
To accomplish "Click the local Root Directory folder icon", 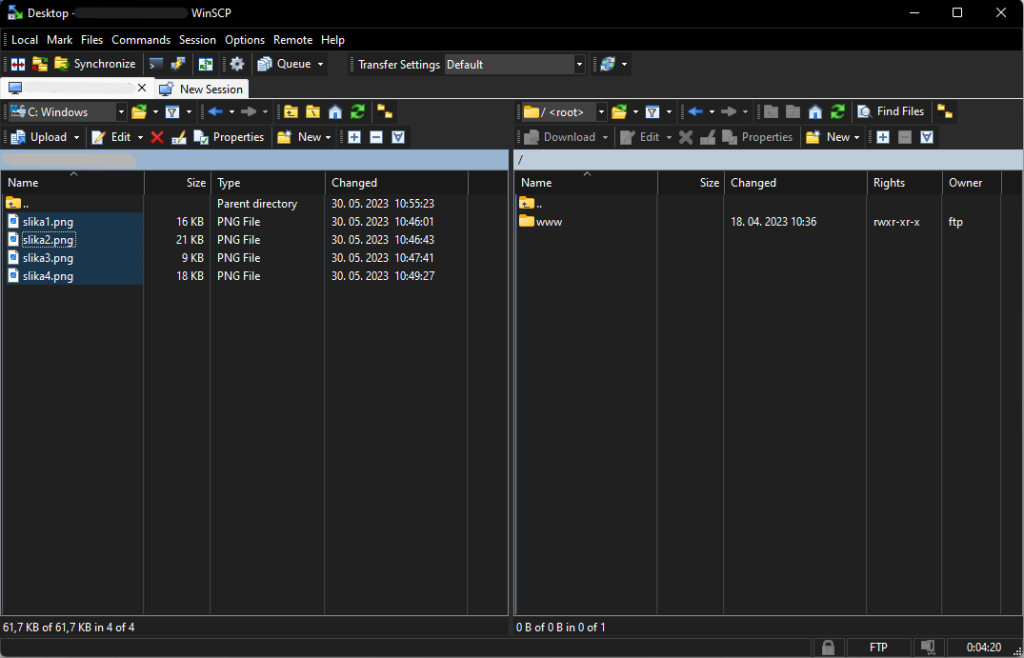I will 313,112.
